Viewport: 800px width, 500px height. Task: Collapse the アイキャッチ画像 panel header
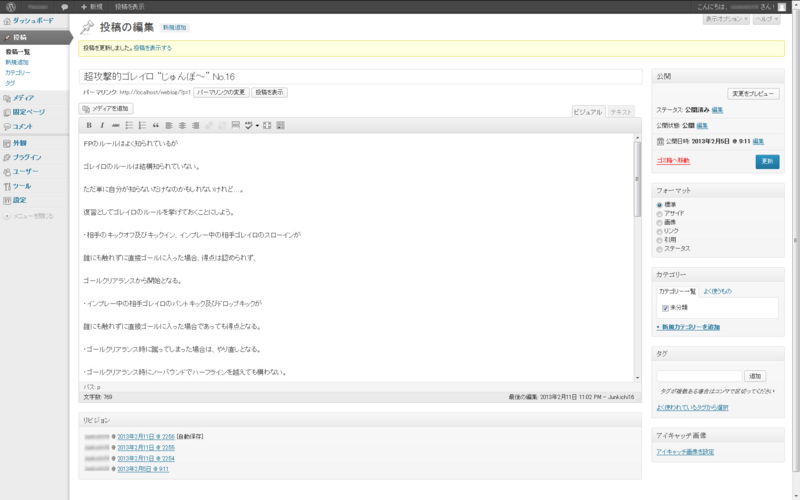click(717, 436)
